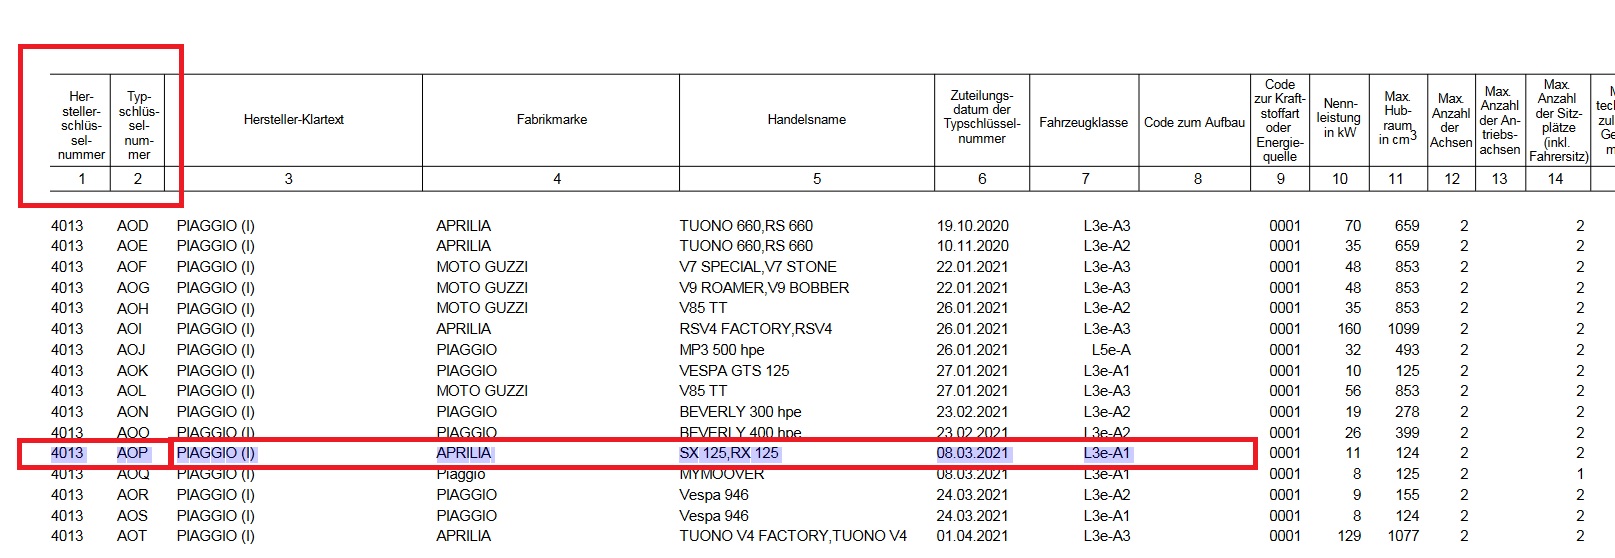
Task: Click trade name V7 SPECIAL,V7 STONE
Action: coord(758,267)
